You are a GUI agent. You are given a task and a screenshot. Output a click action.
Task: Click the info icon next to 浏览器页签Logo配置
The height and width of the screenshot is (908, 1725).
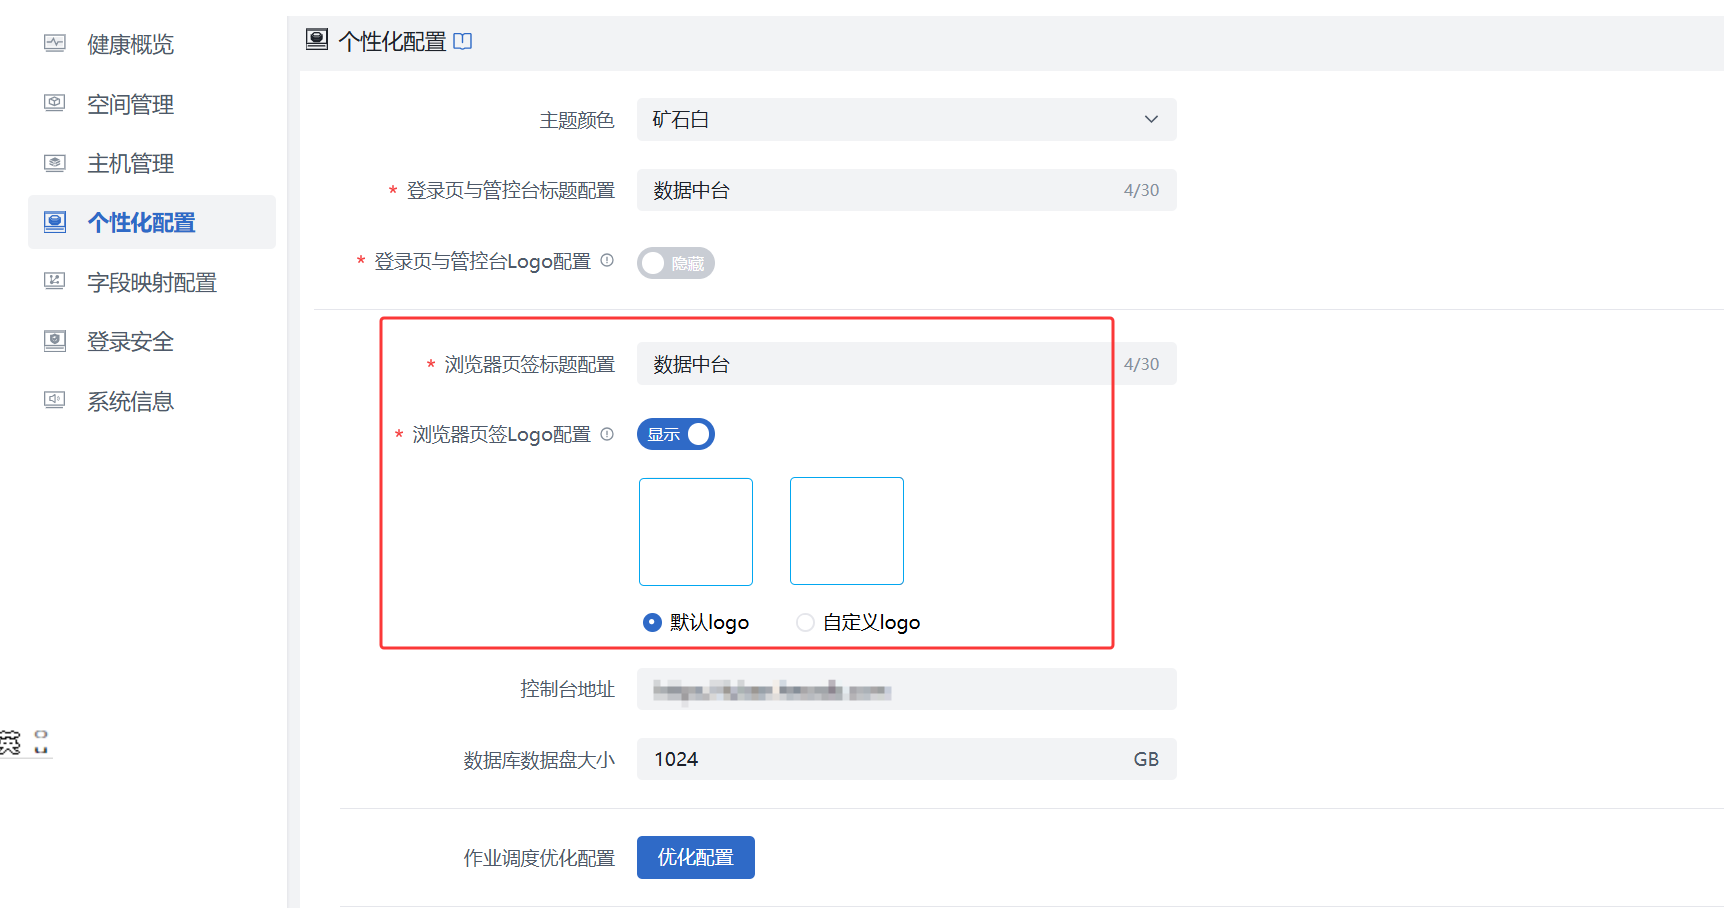pos(607,434)
